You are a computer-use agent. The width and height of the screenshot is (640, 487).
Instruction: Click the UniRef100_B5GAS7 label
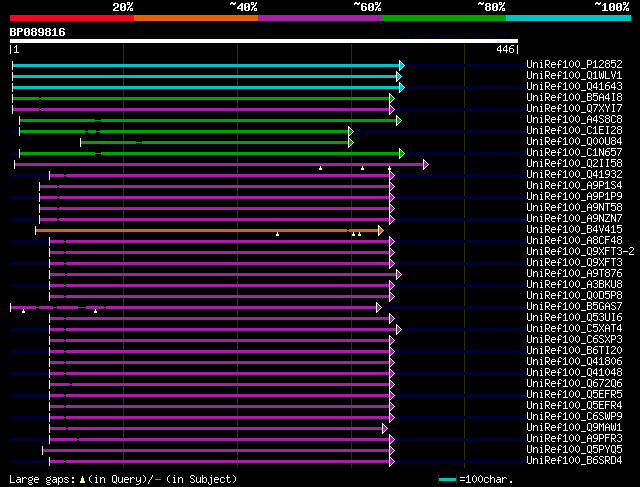pos(574,307)
